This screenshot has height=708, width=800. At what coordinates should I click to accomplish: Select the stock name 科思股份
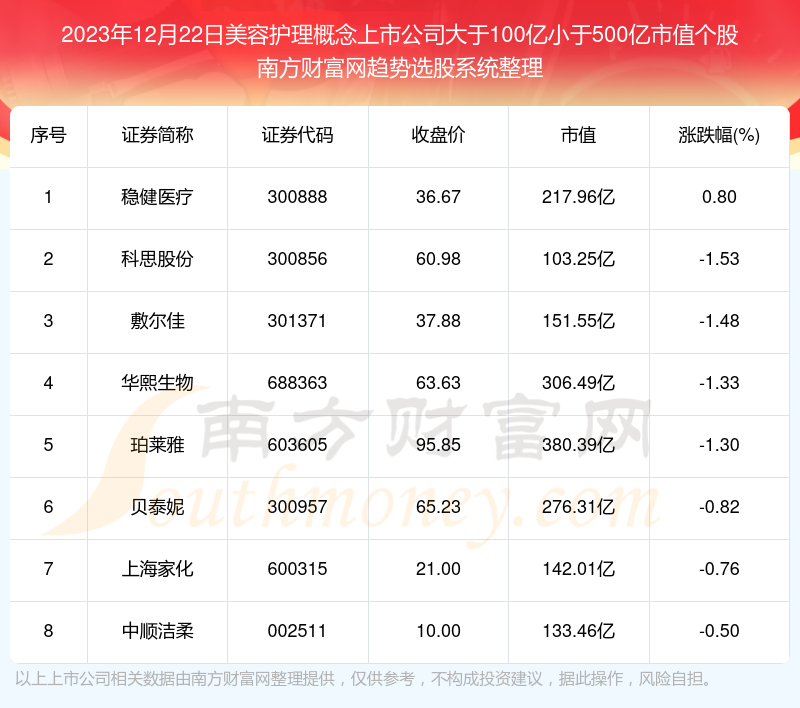tap(157, 259)
